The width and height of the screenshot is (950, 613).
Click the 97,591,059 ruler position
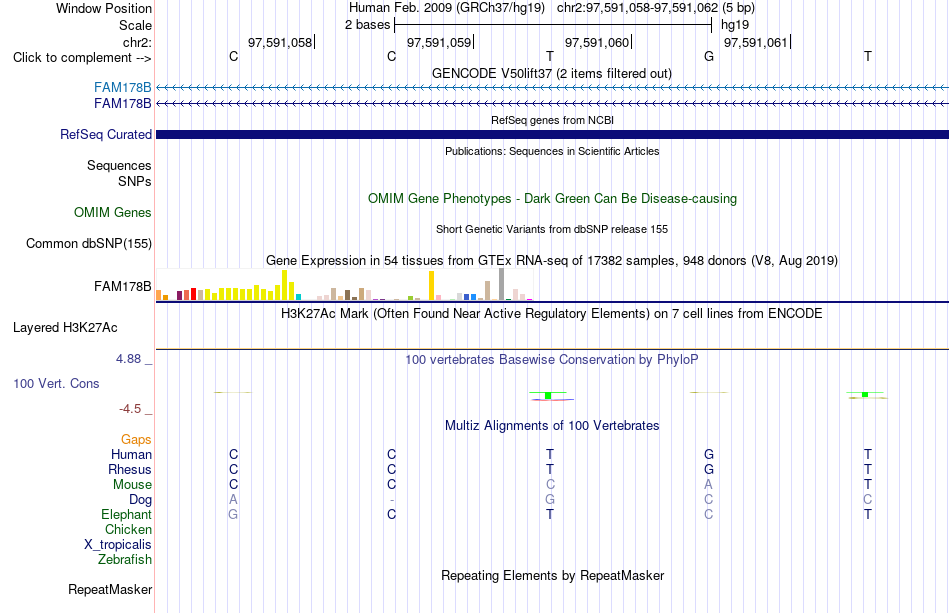pos(439,42)
